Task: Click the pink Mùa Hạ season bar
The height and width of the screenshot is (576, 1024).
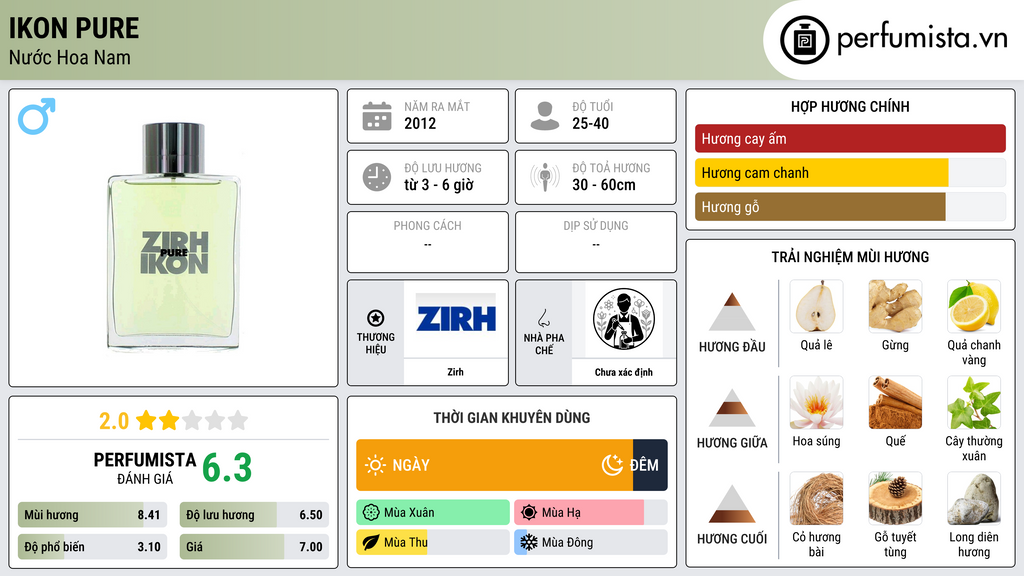Action: [x=579, y=513]
